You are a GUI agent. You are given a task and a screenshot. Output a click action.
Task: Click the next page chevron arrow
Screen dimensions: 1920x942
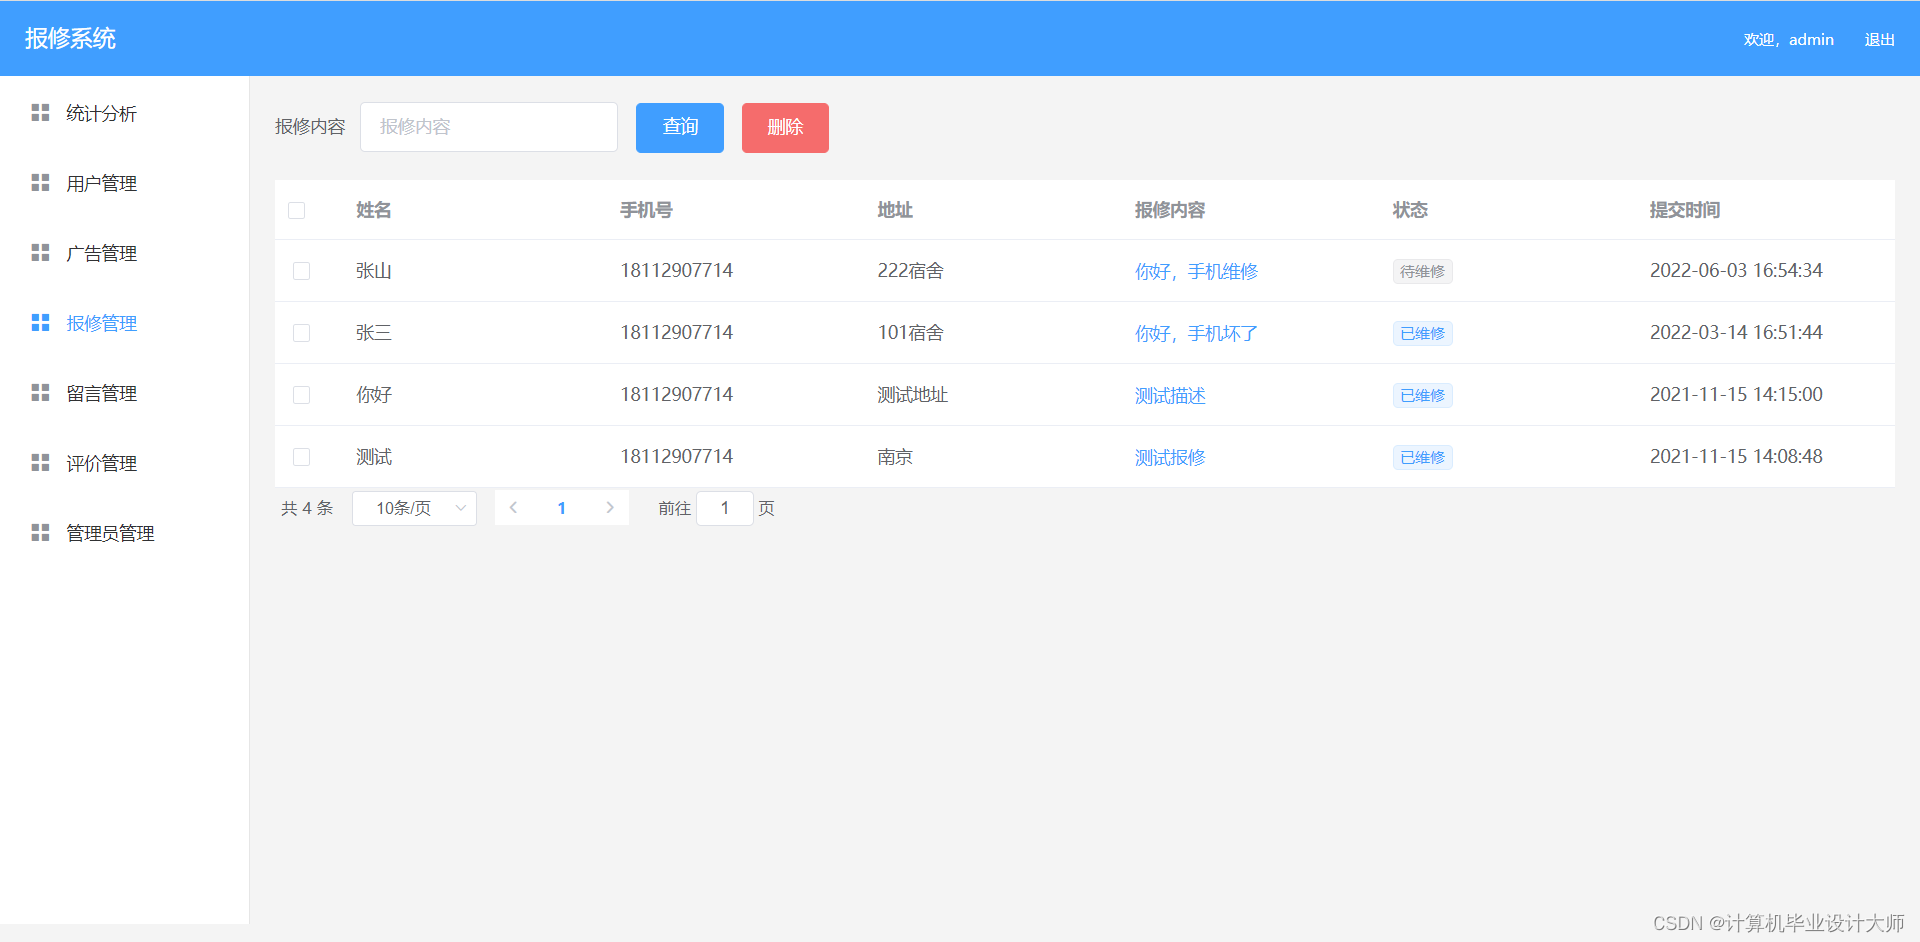610,508
